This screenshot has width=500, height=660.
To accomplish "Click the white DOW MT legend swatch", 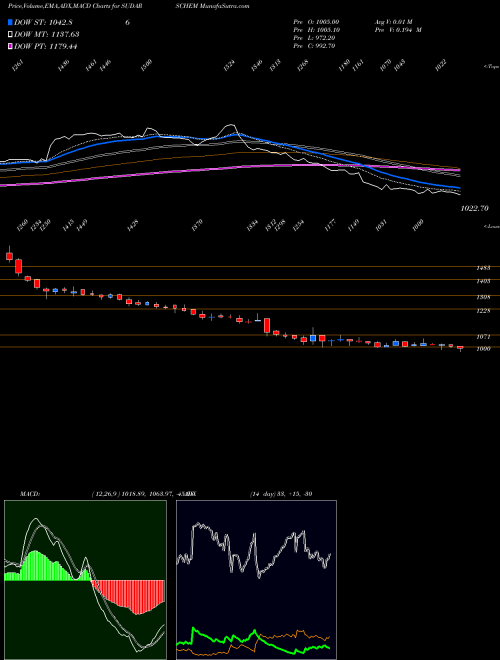I will point(10,35).
